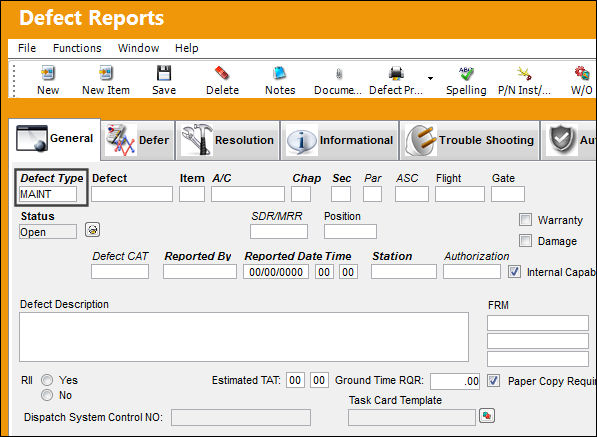Click the Position field

[350, 231]
